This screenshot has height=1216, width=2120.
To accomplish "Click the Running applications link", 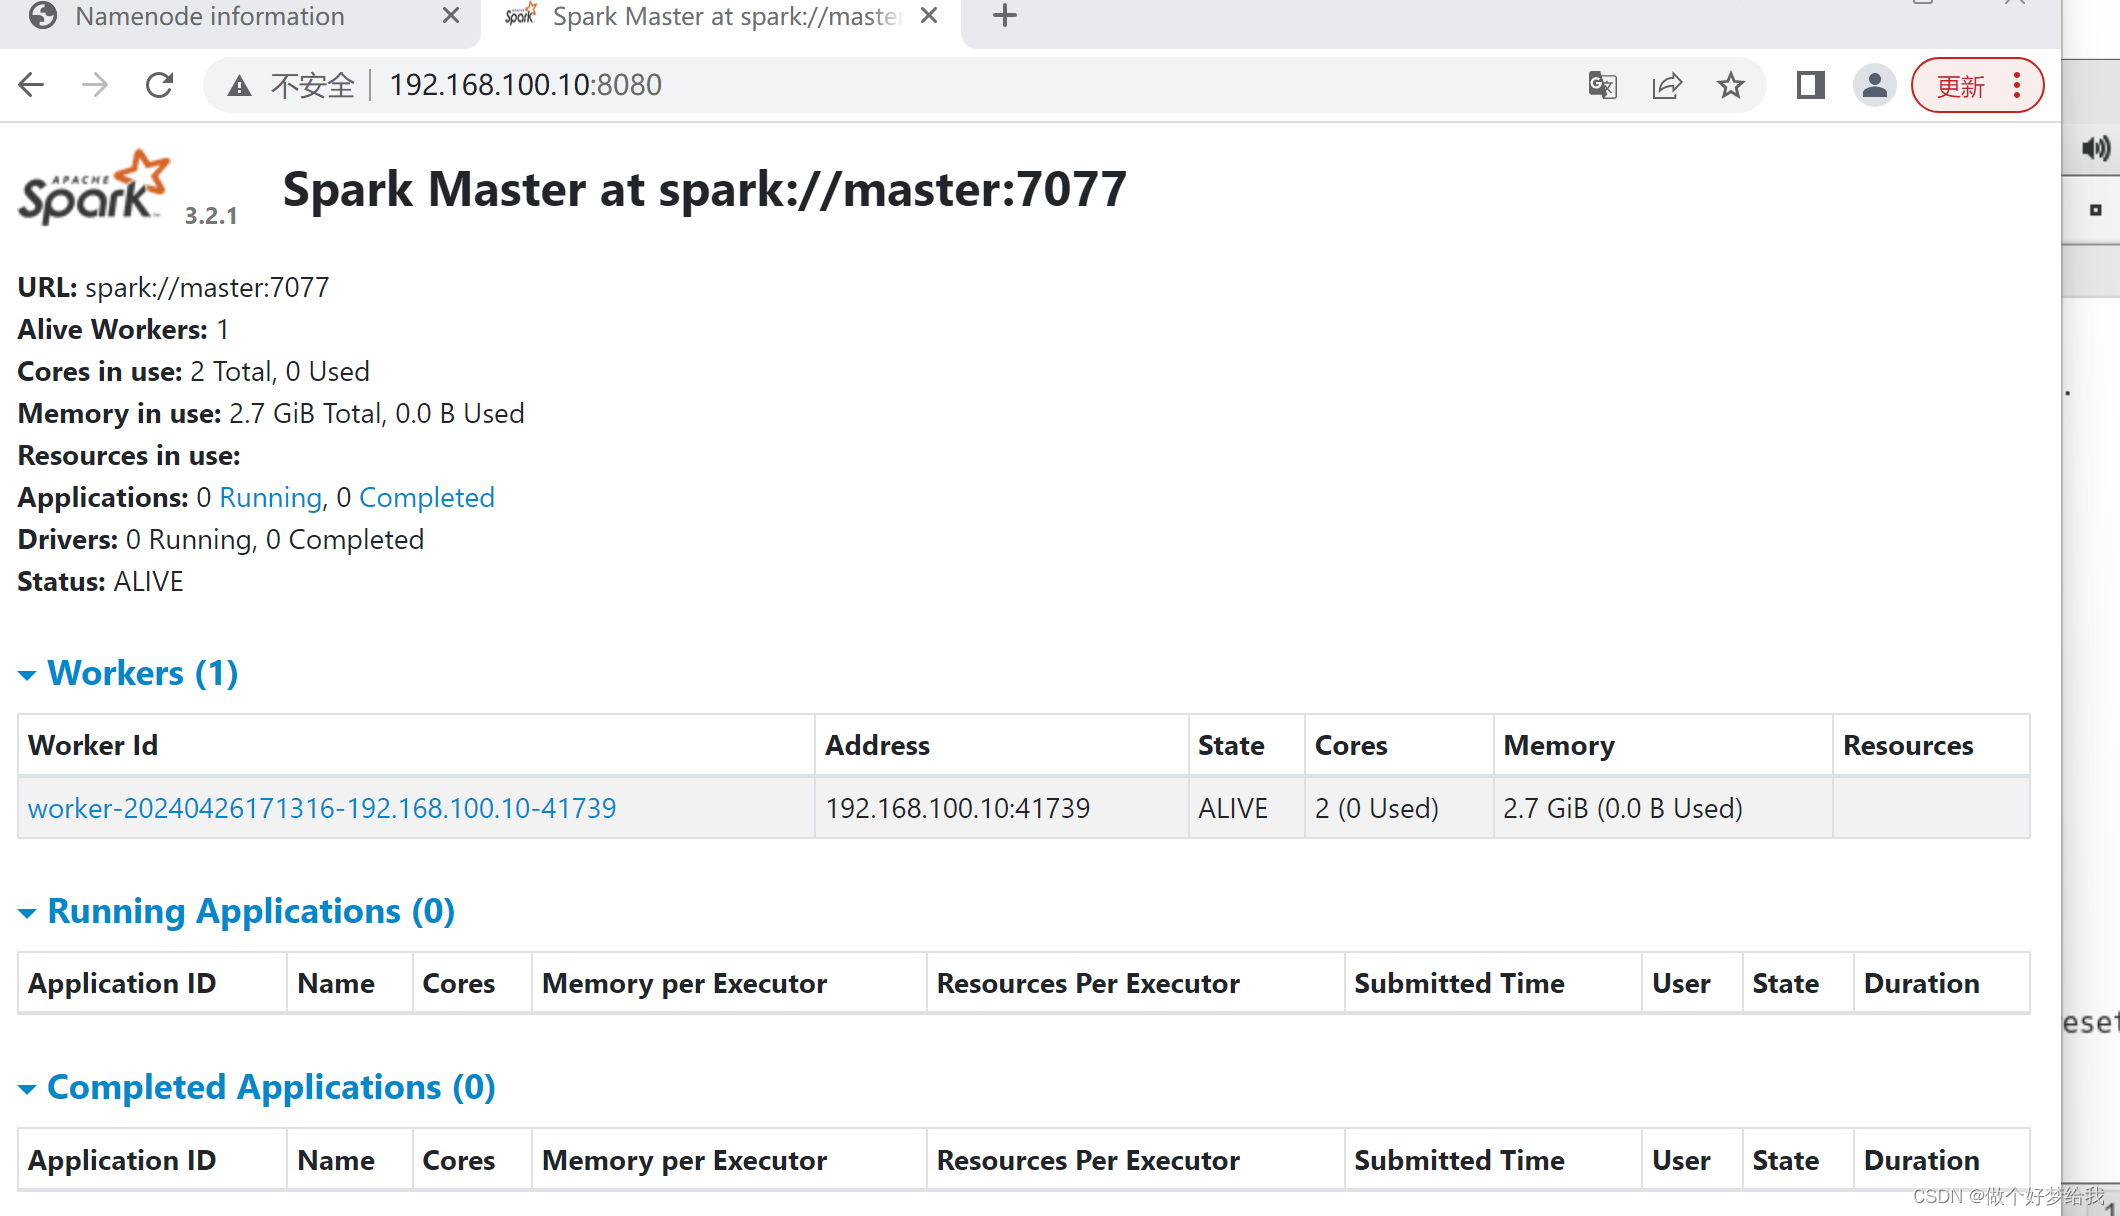I will (x=270, y=497).
